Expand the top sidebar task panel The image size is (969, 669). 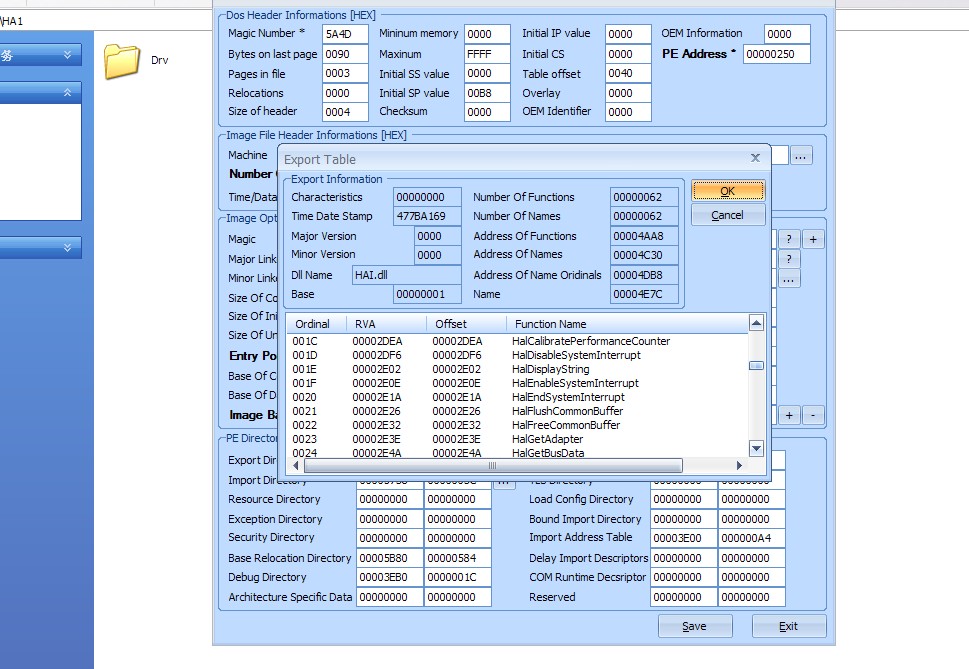coord(68,56)
